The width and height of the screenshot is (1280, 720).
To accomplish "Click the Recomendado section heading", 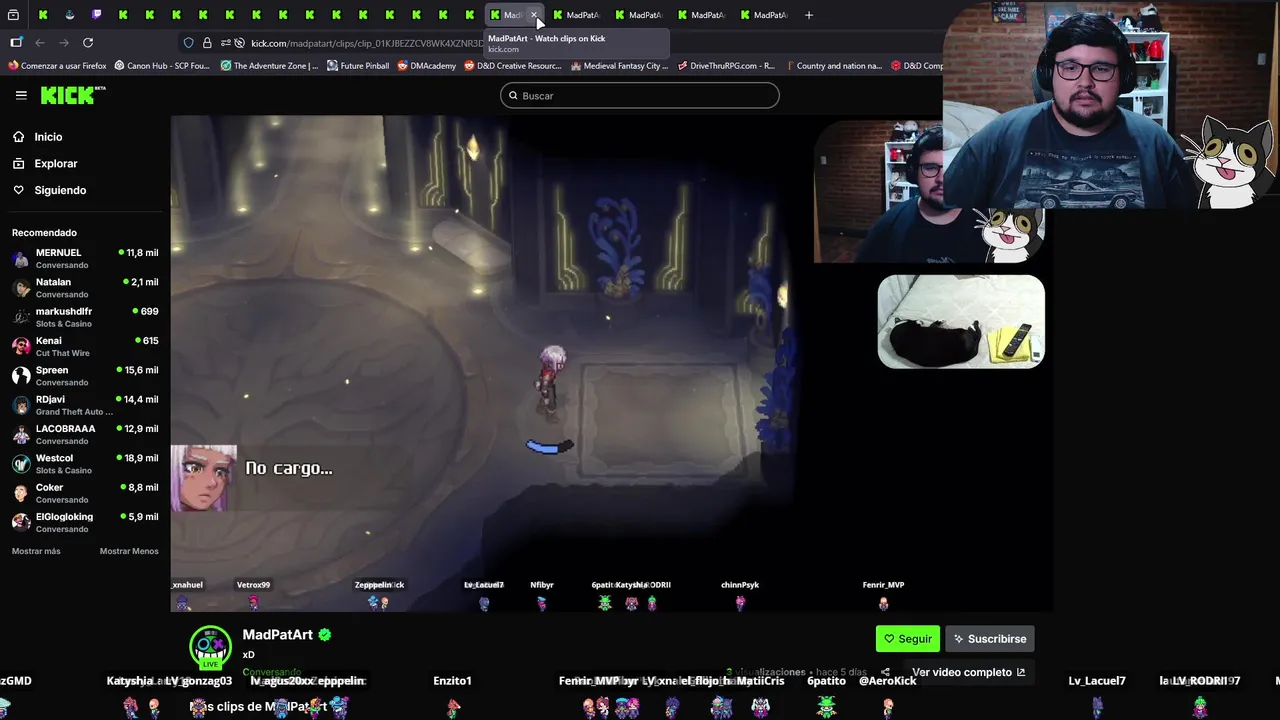I will (44, 233).
